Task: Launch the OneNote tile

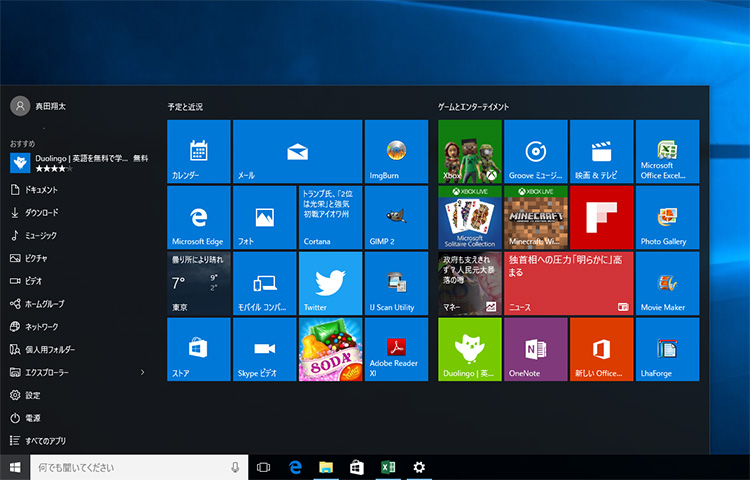Action: [x=535, y=349]
